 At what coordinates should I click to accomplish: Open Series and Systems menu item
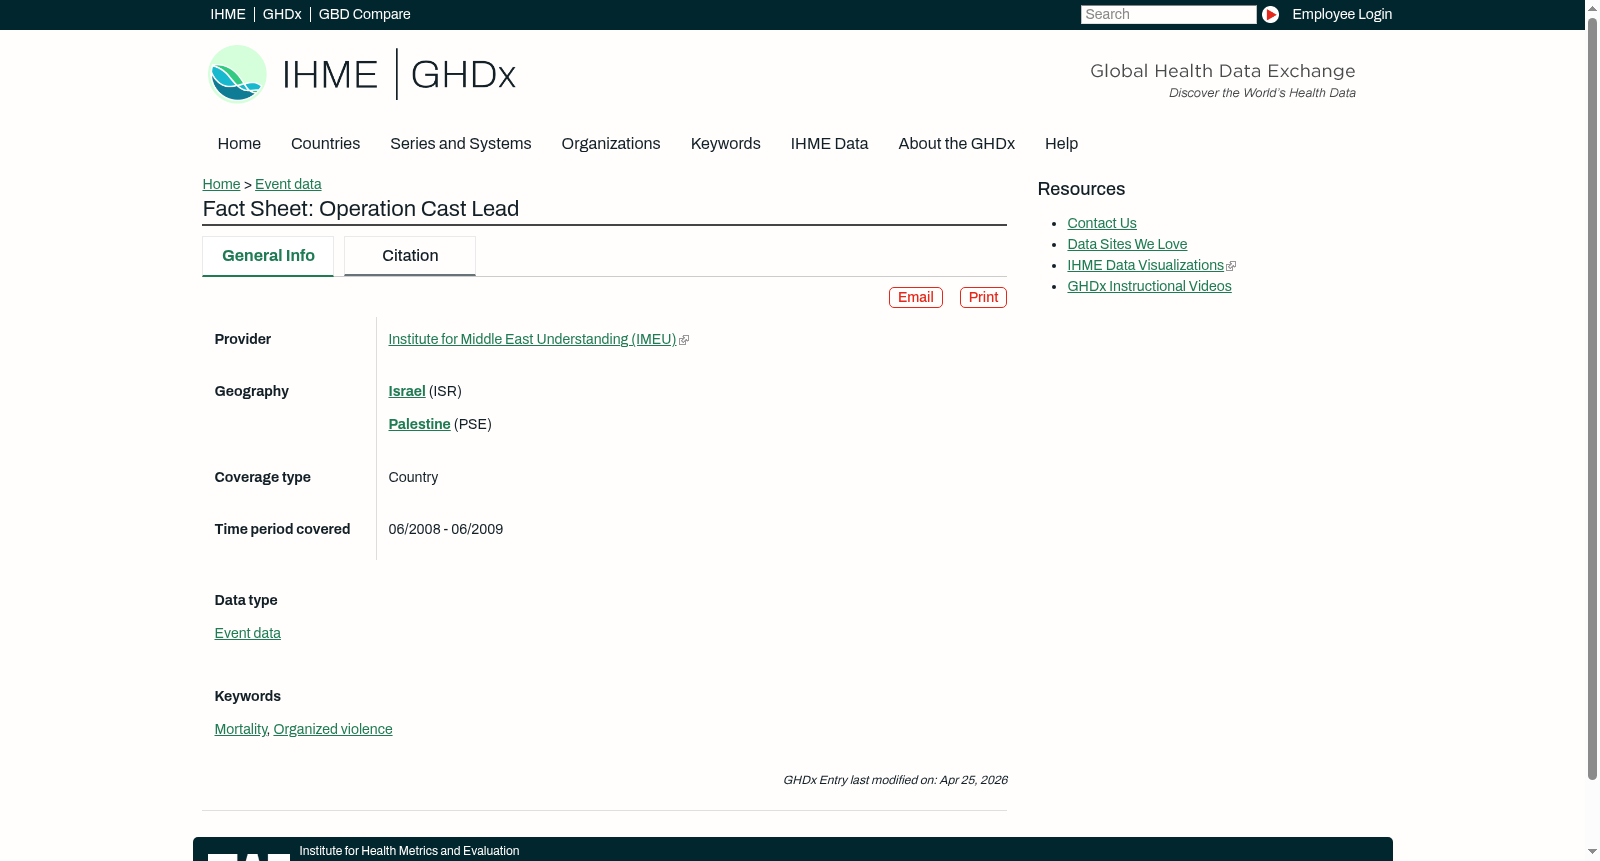click(x=461, y=143)
